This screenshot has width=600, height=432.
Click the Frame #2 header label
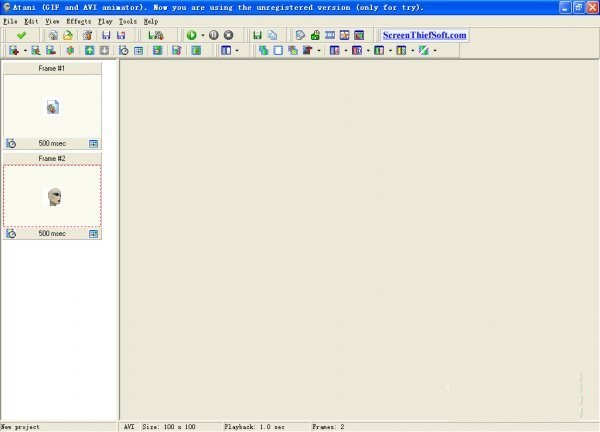(52, 158)
